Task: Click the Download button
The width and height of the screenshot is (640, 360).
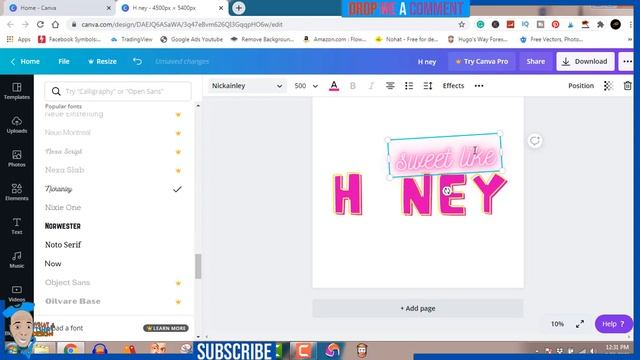Action: click(585, 61)
